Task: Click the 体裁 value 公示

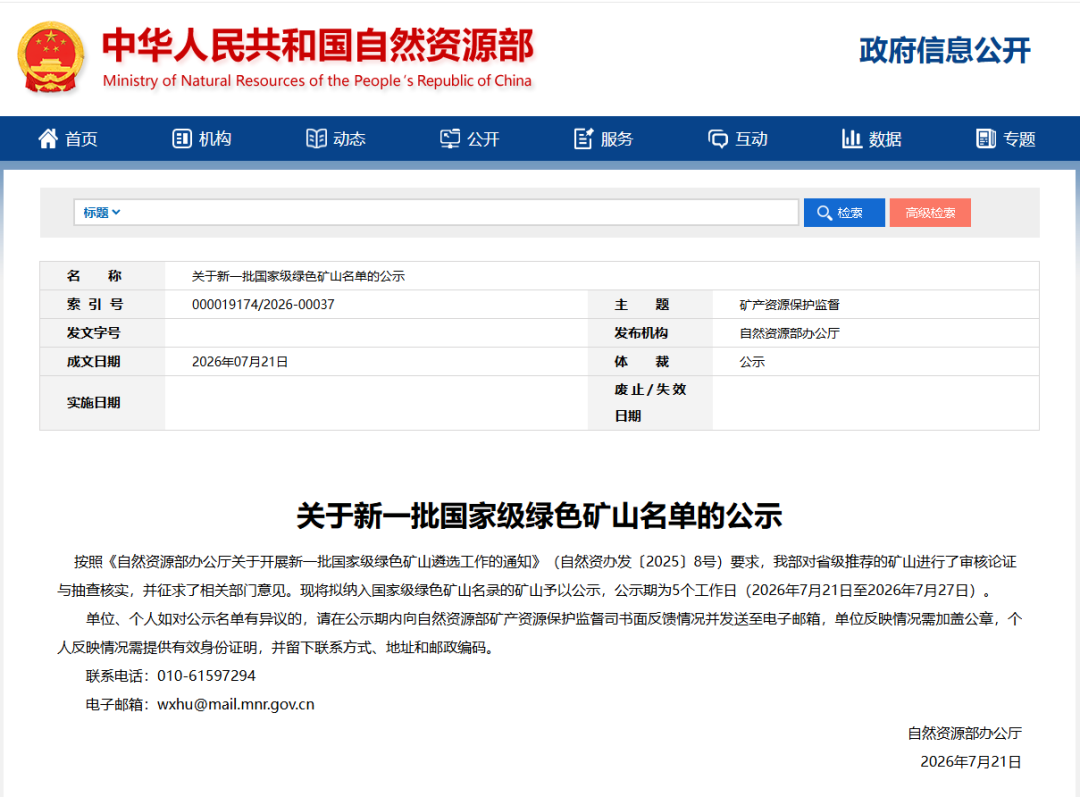Action: click(x=752, y=362)
